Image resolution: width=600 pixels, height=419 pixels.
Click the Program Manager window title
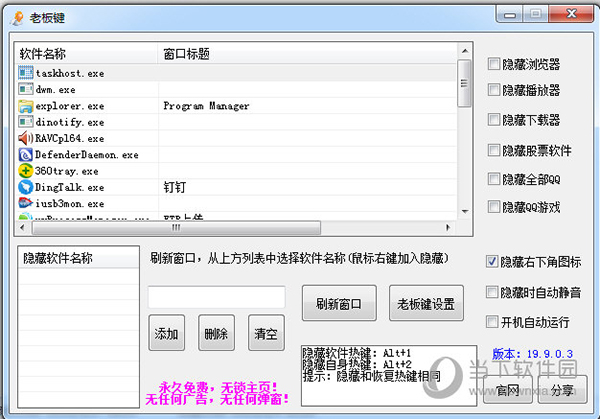coord(206,106)
